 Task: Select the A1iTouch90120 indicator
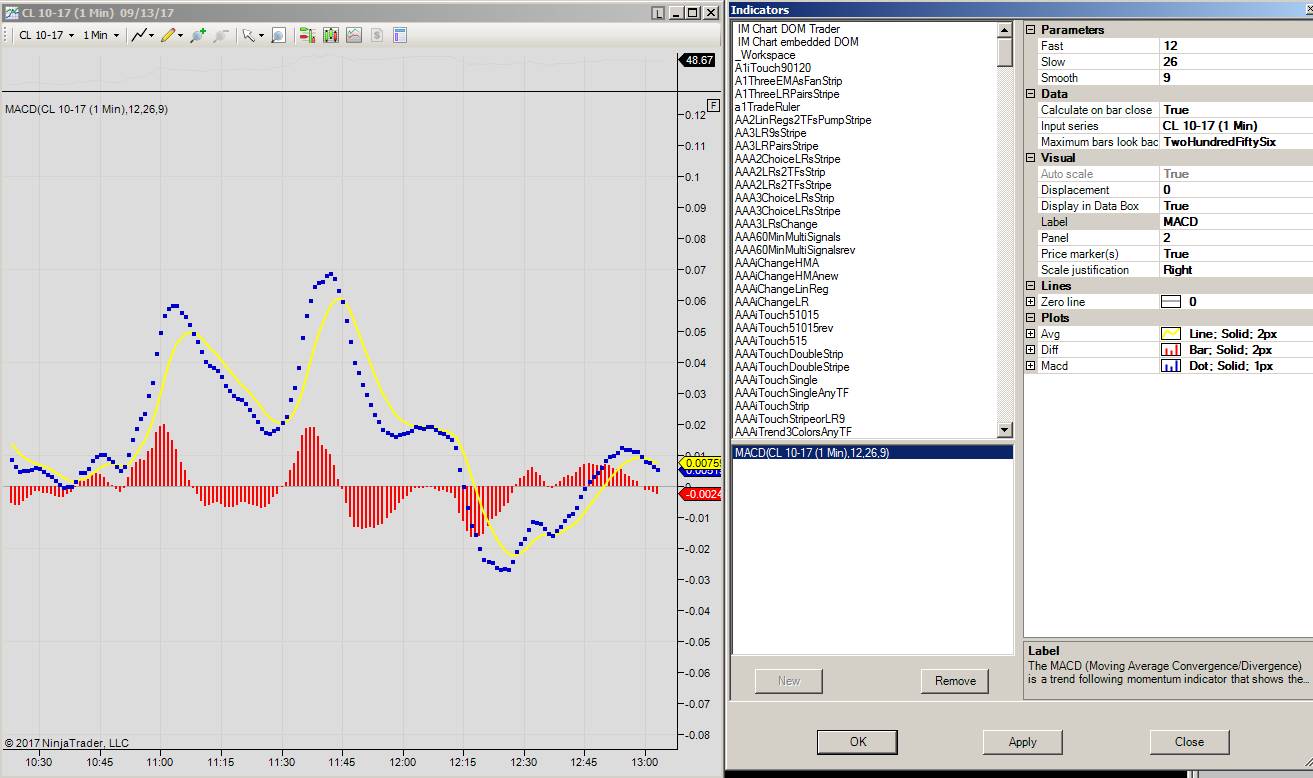[x=773, y=68]
